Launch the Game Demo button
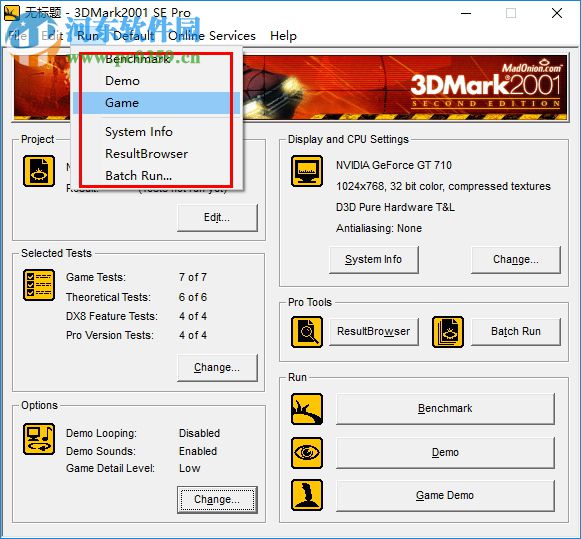The height and width of the screenshot is (539, 581). [x=445, y=496]
